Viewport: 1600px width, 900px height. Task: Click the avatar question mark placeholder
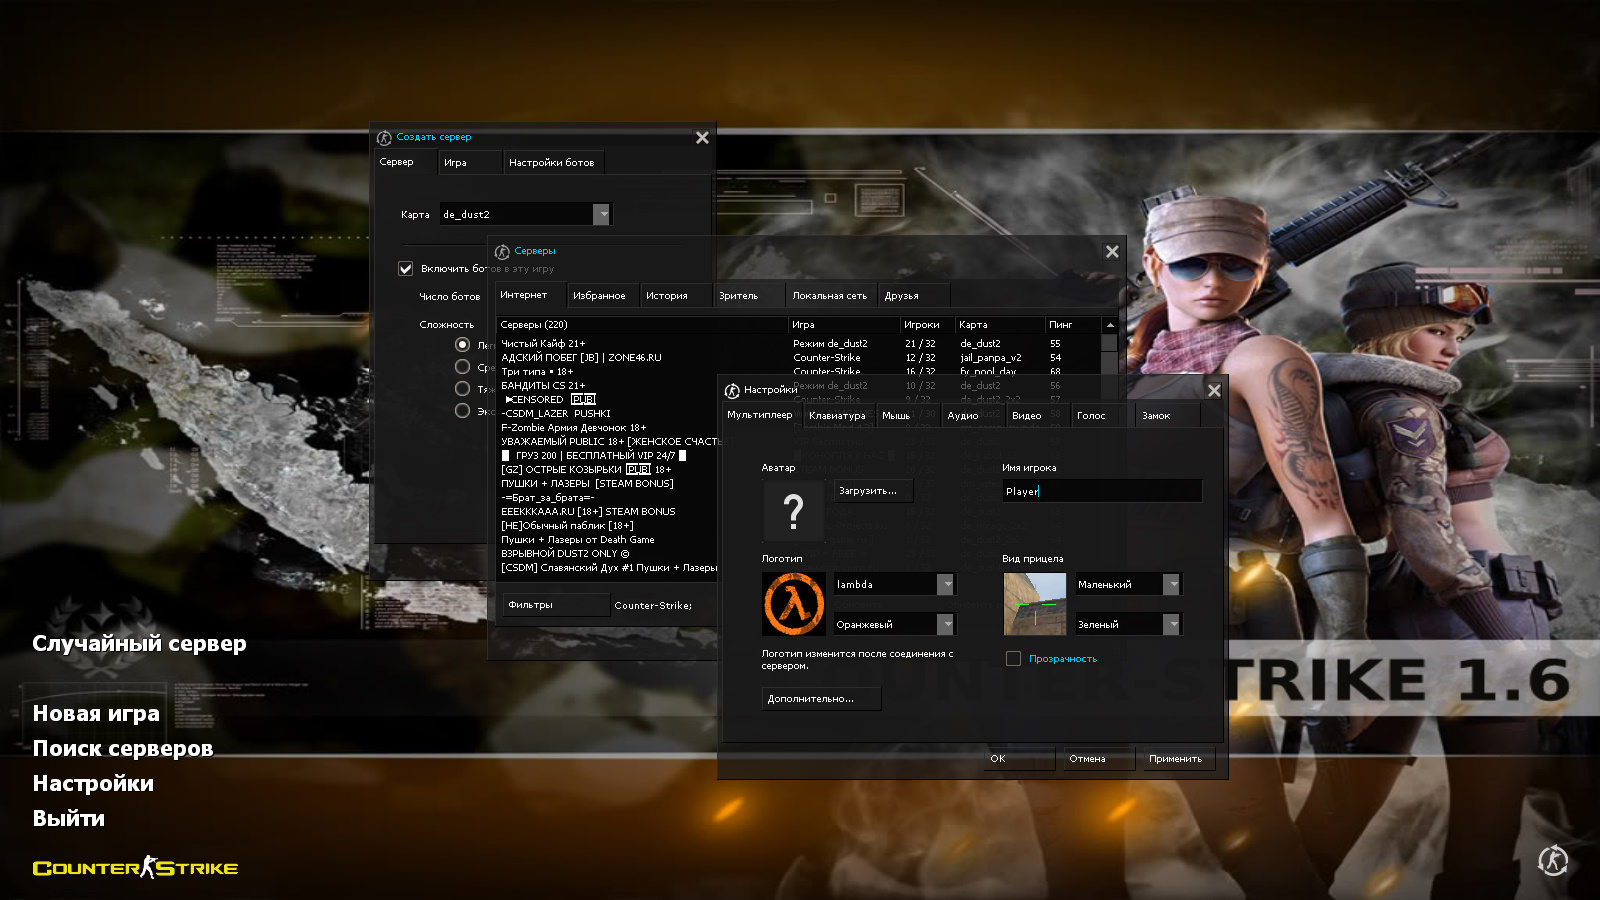pos(794,511)
